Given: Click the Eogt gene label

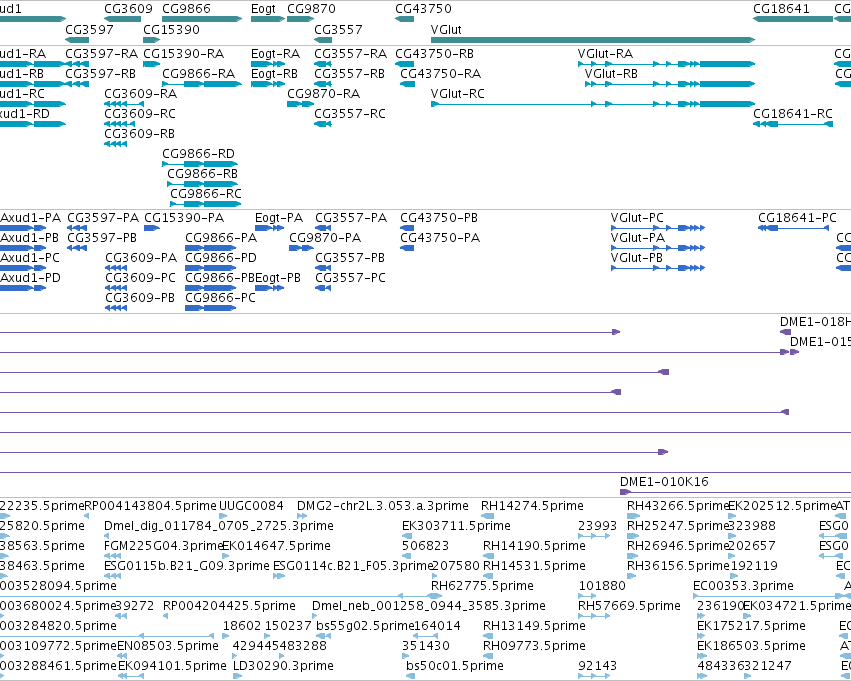Looking at the screenshot, I should pyautogui.click(x=263, y=9).
